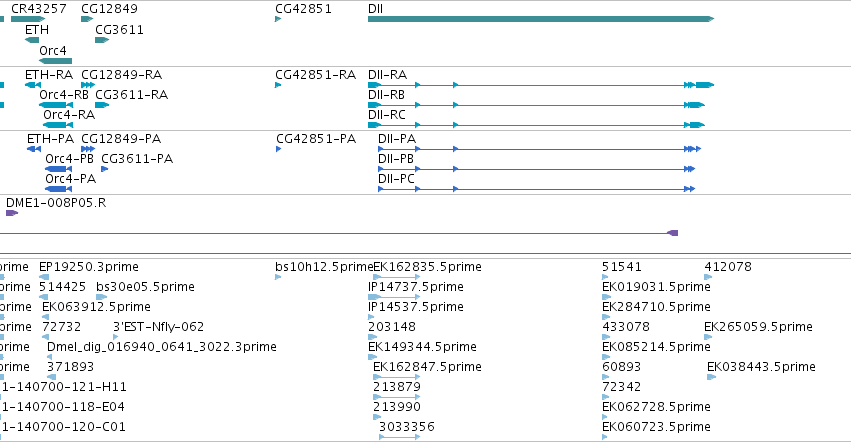Select the CG42851-RA transcript
The width and height of the screenshot is (851, 442).
click(x=278, y=85)
